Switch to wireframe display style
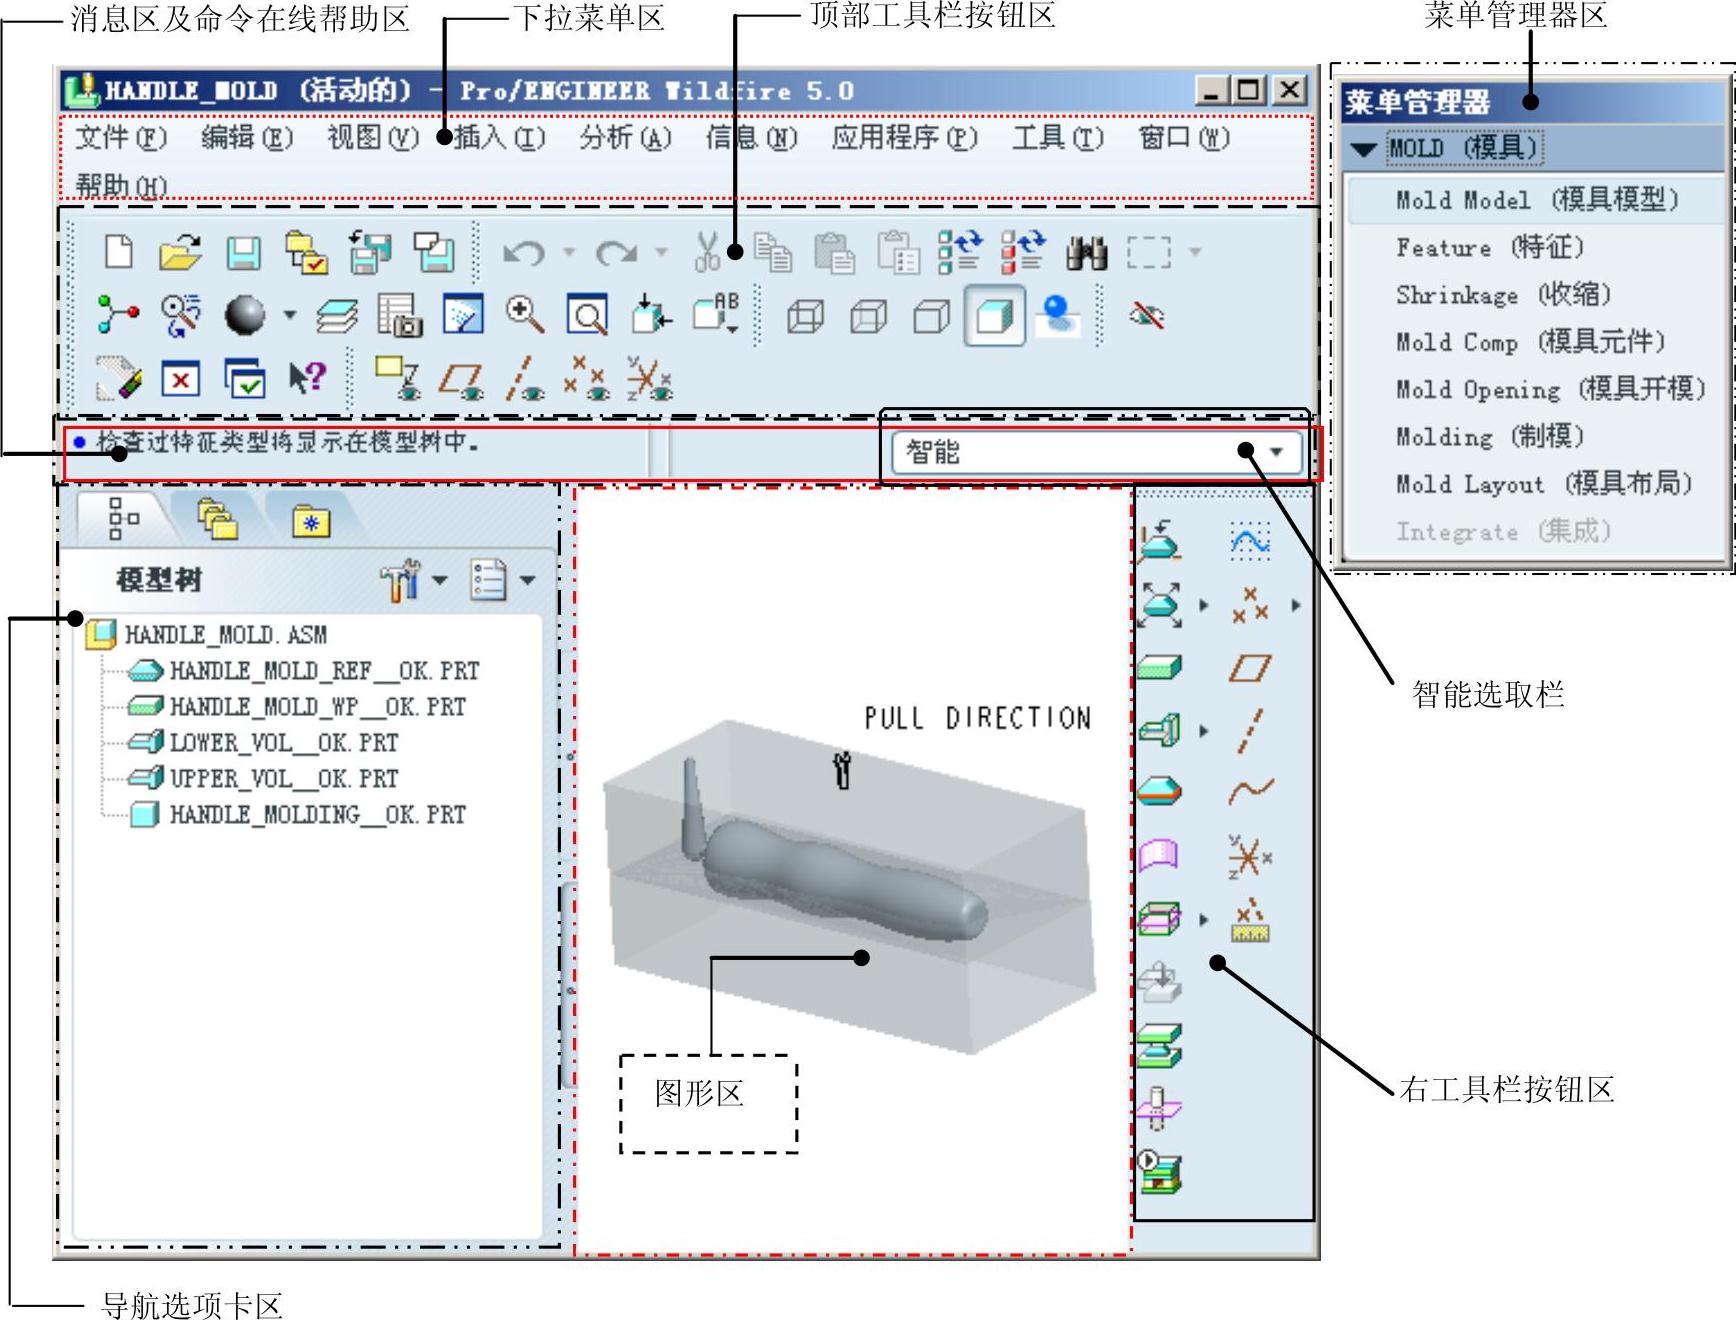1736x1320 pixels. (x=806, y=317)
